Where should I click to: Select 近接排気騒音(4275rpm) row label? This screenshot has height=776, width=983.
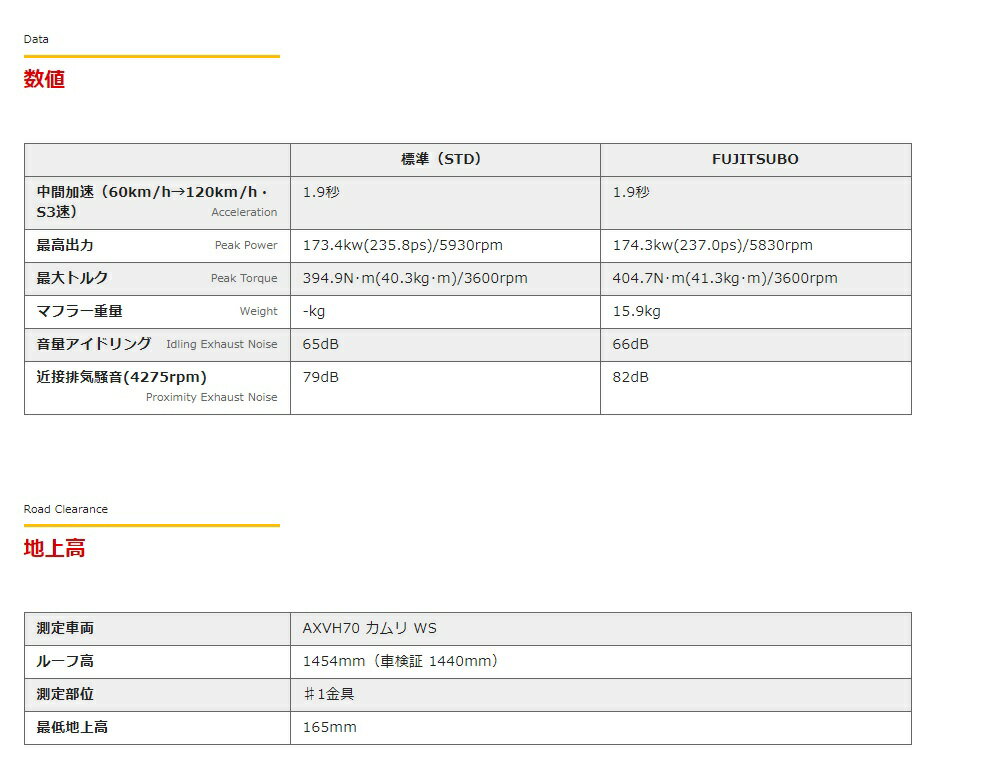click(122, 377)
